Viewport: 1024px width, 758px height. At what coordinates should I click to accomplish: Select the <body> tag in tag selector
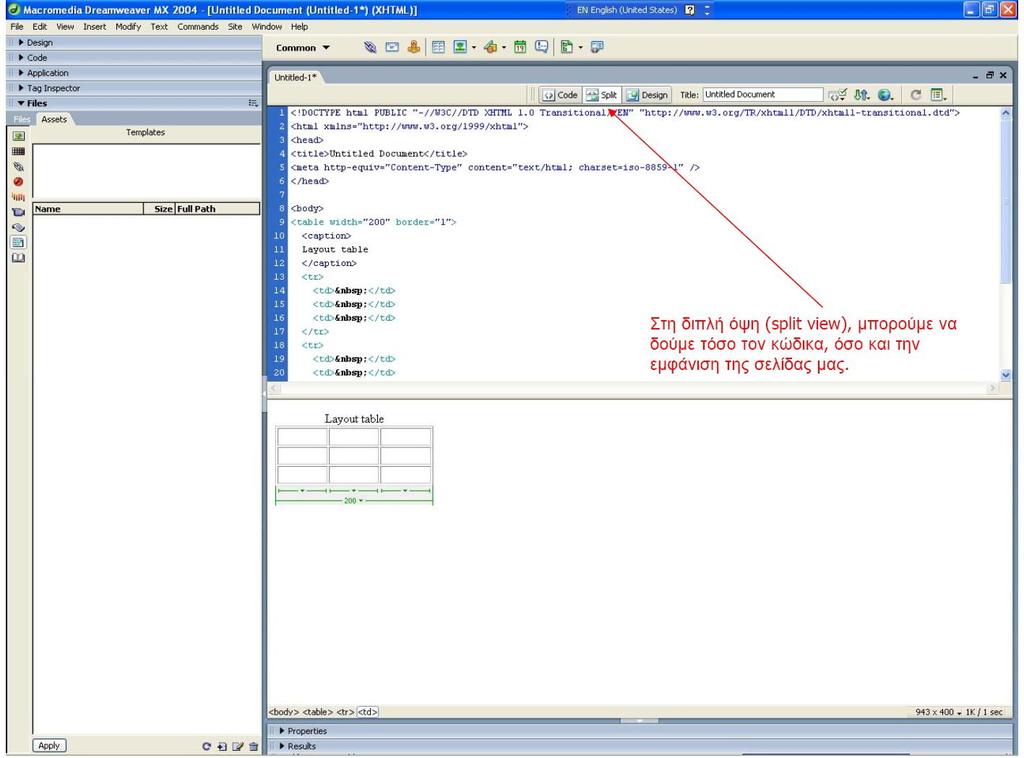pos(284,712)
